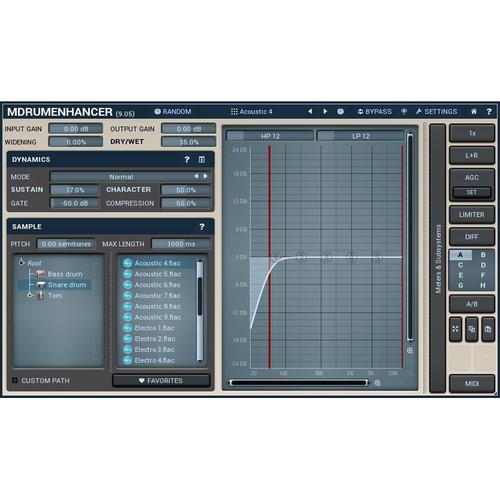500x500 pixels.
Task: Click the OUTPUT GAIN value field
Action: coord(189,129)
